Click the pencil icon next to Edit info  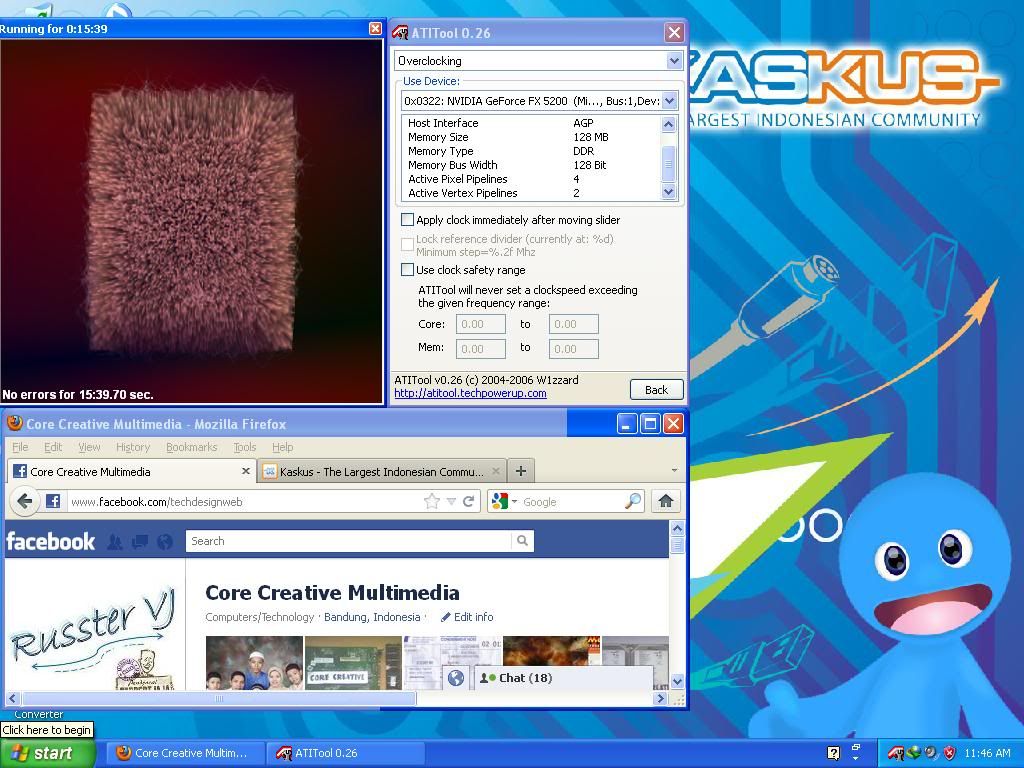(x=446, y=617)
